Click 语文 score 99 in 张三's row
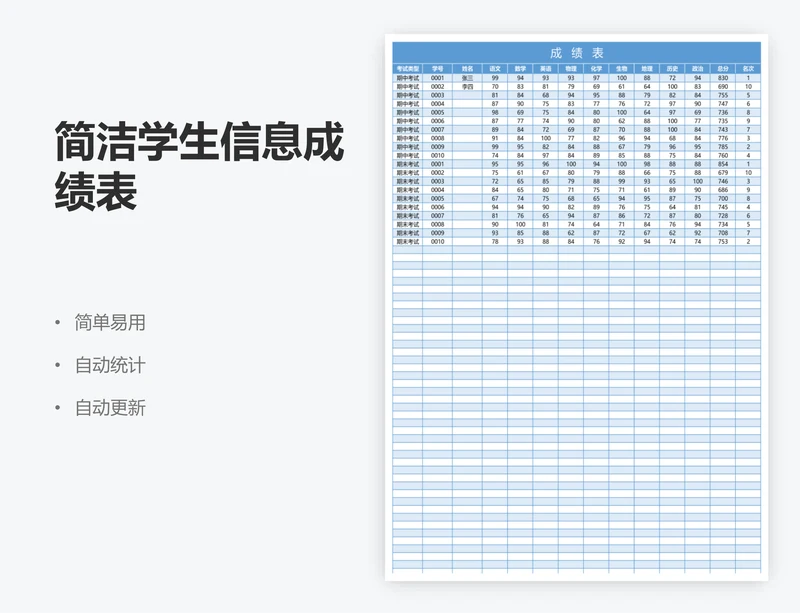The width and height of the screenshot is (800, 613). click(495, 78)
